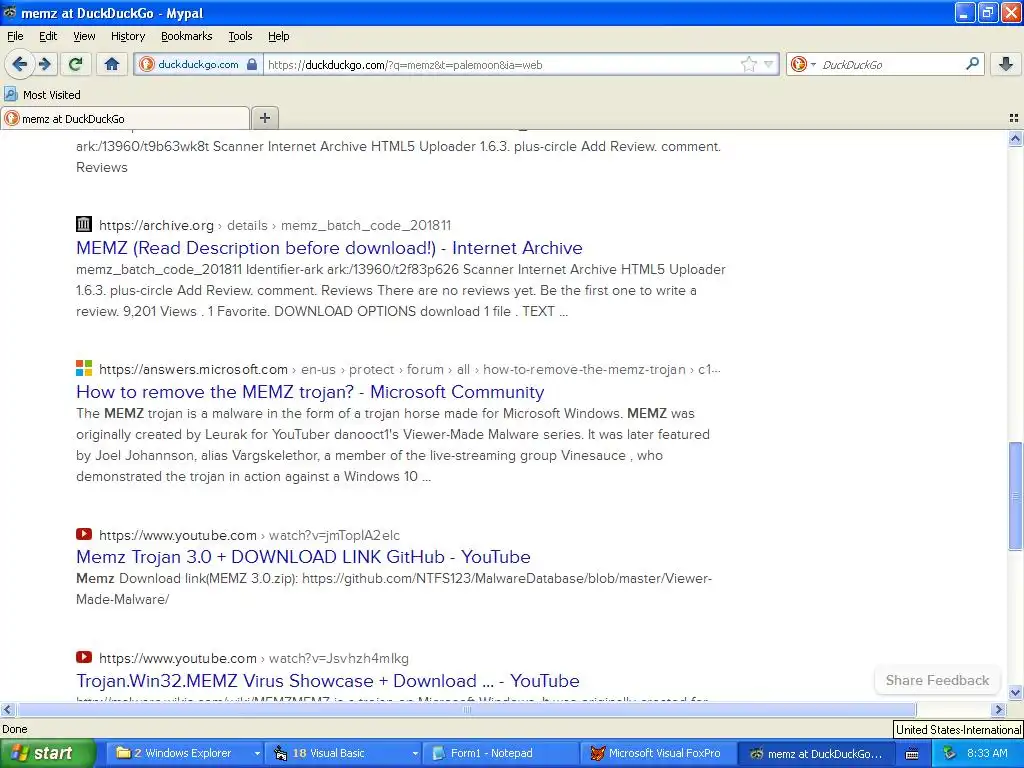Click the Share Feedback button
Viewport: 1024px width, 768px height.
click(937, 680)
